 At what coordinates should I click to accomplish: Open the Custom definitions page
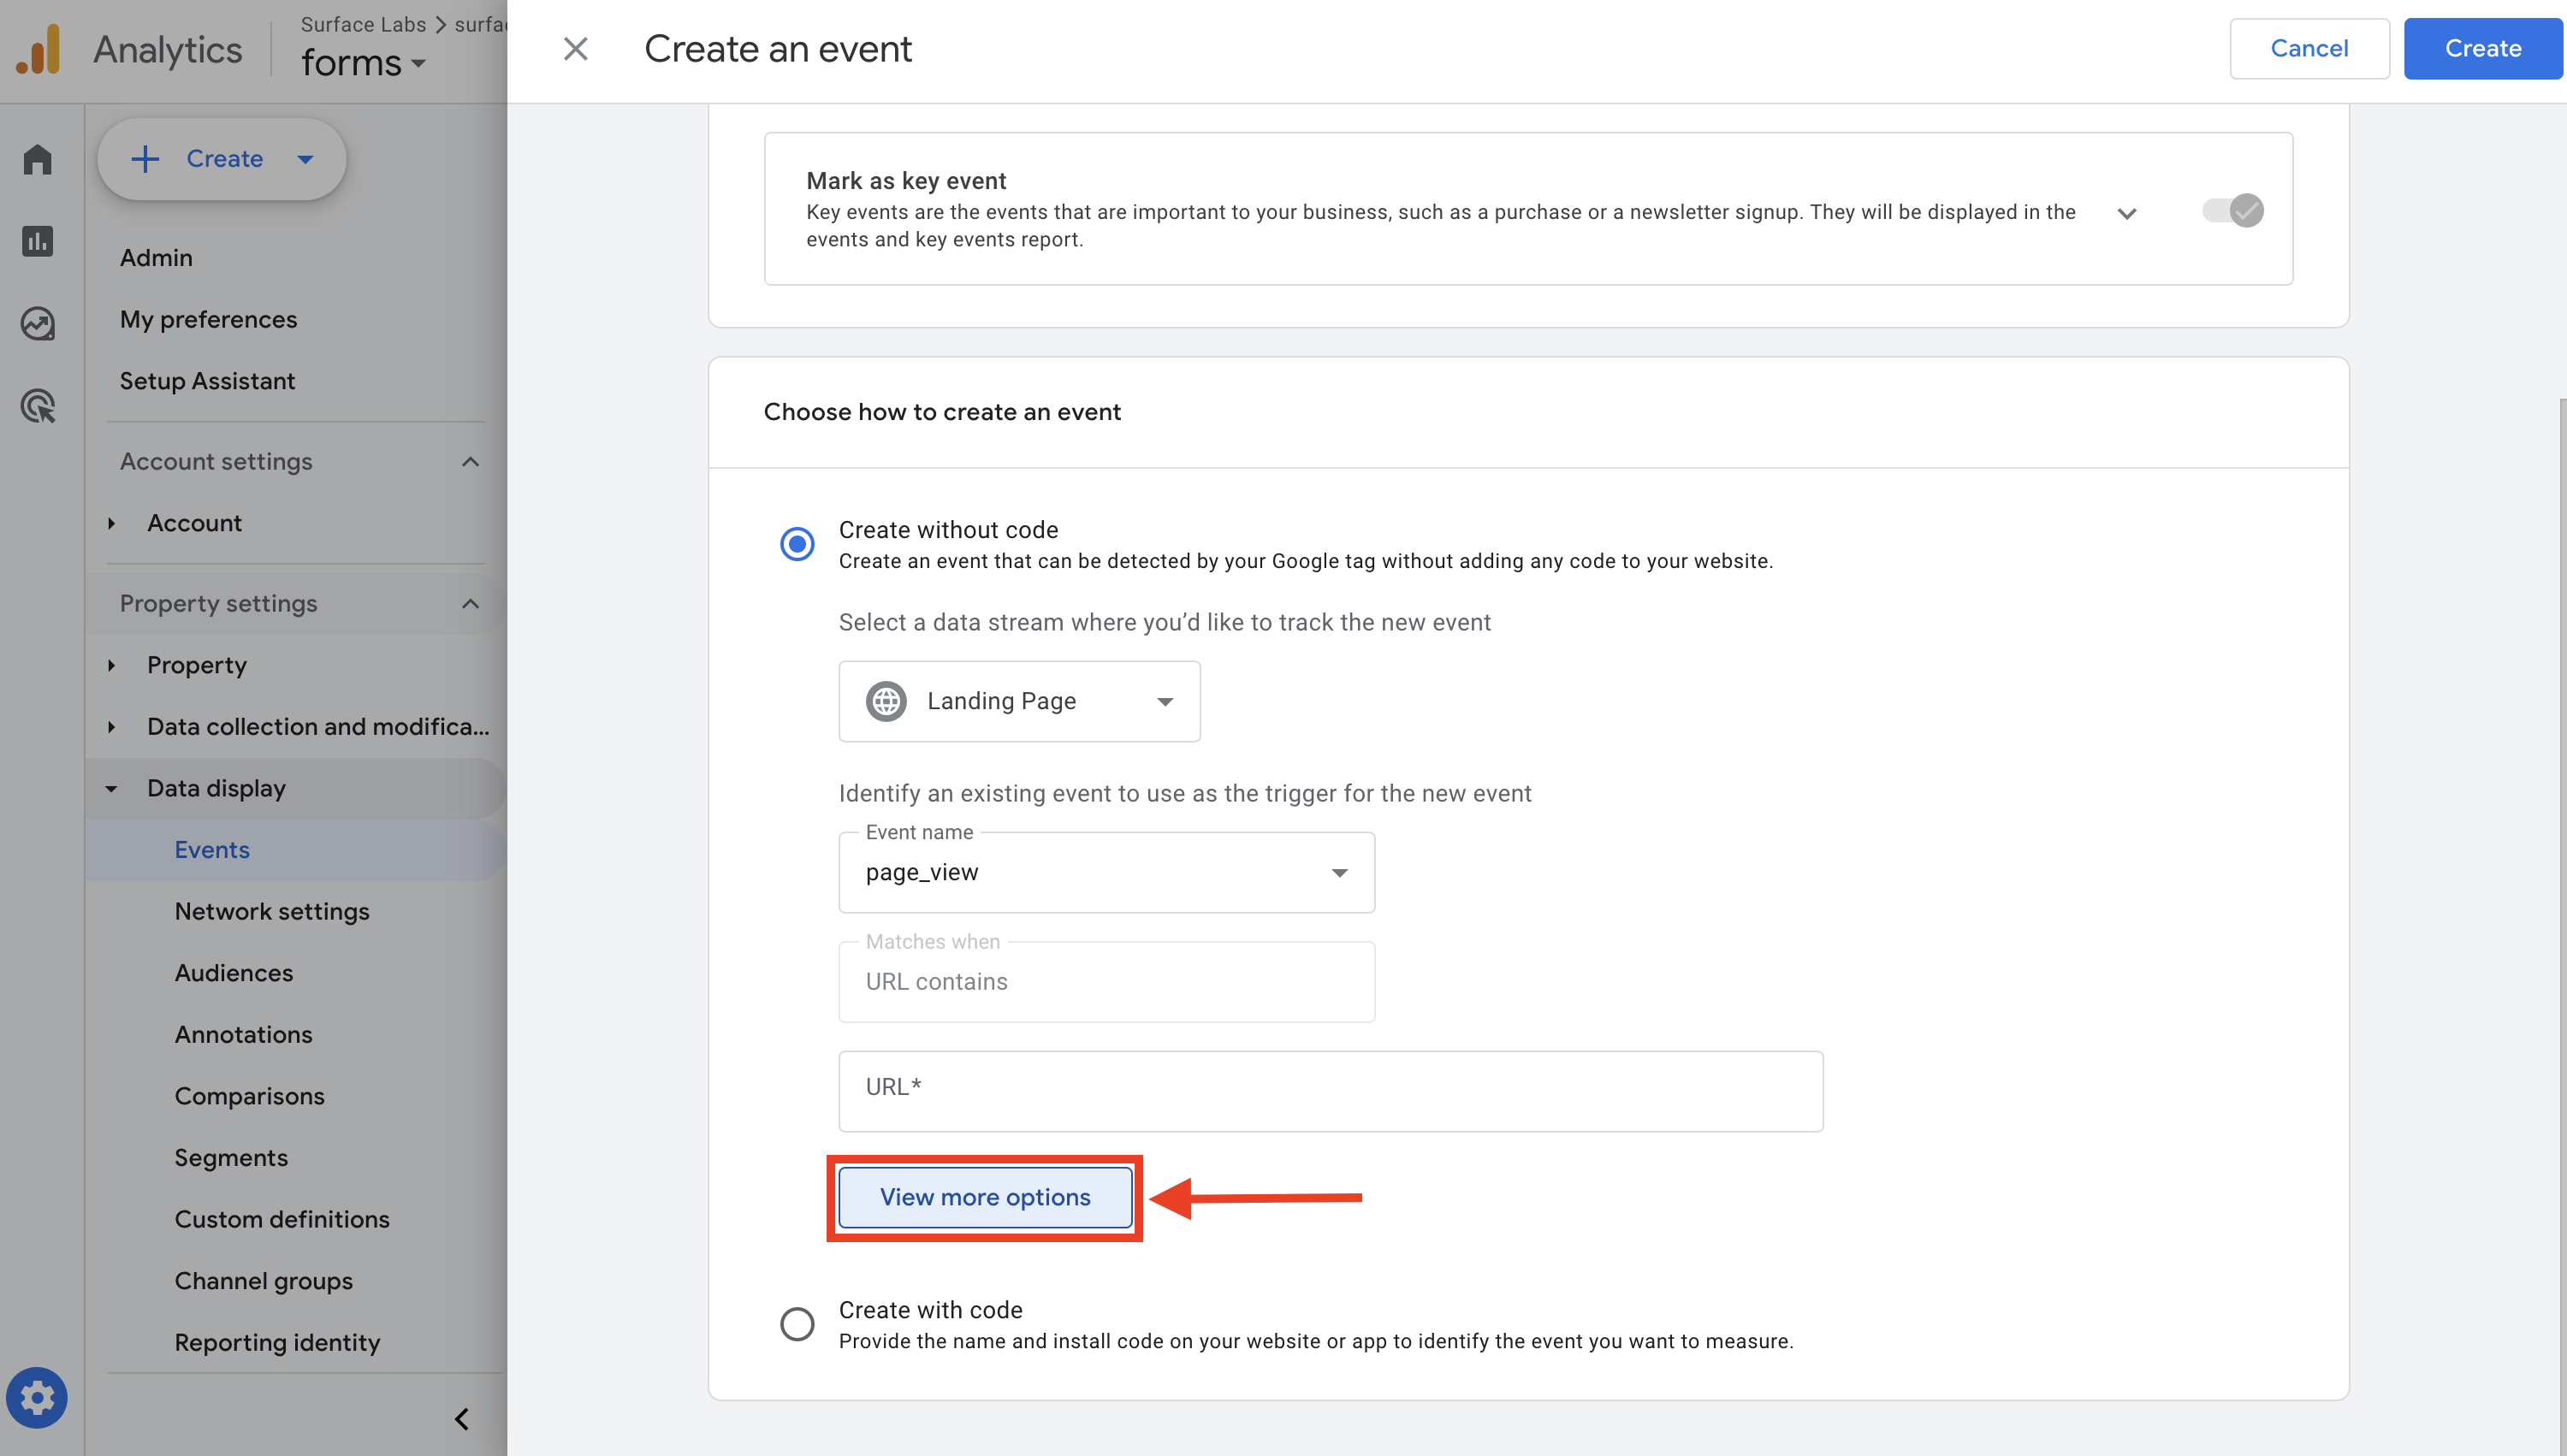click(x=282, y=1219)
